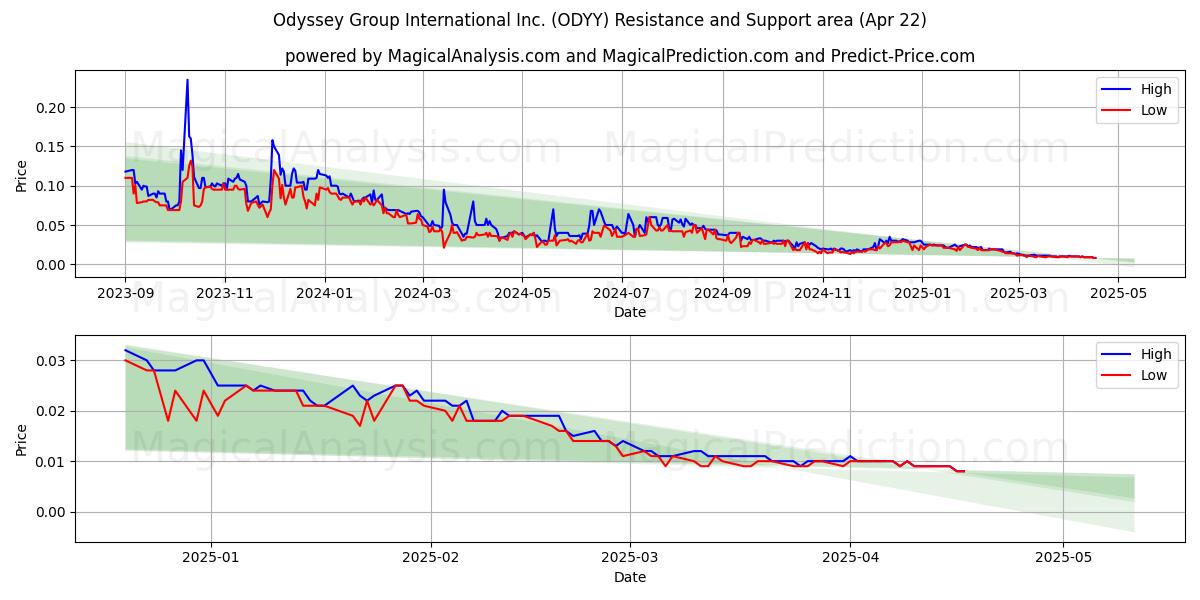Click y-axis value '0.03' in bottom chart
This screenshot has height=600, width=1200.
point(52,361)
